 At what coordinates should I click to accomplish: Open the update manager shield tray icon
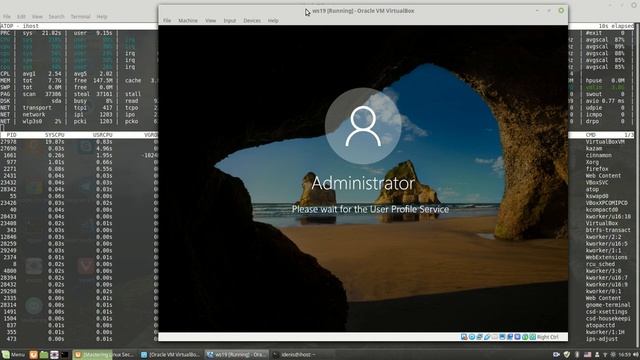click(567, 355)
